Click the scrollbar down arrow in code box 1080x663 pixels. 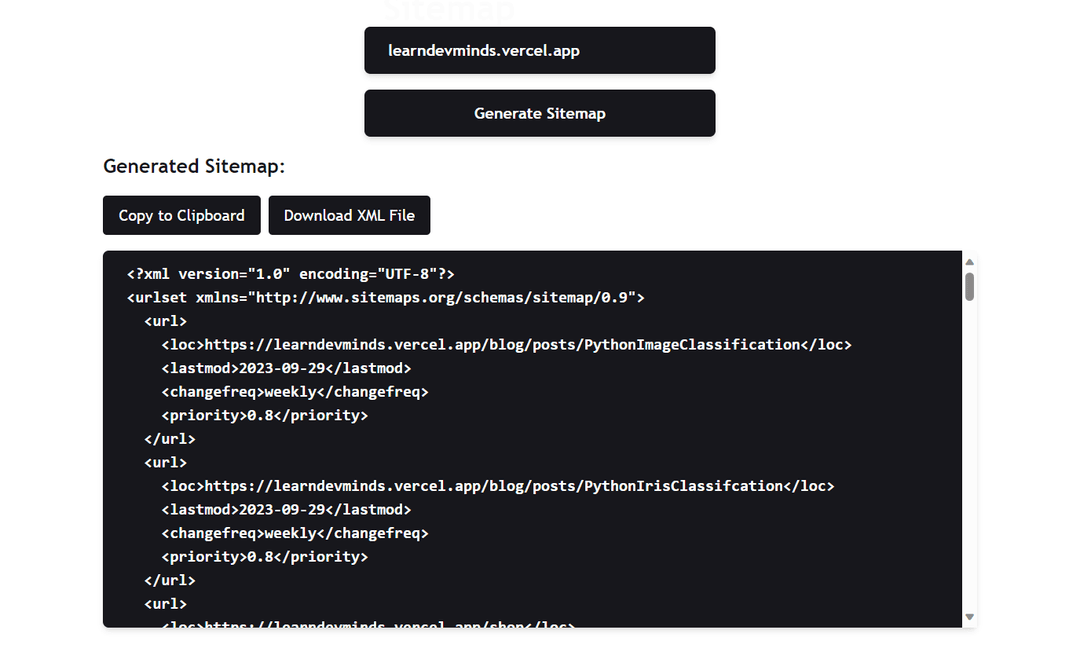pyautogui.click(x=969, y=617)
